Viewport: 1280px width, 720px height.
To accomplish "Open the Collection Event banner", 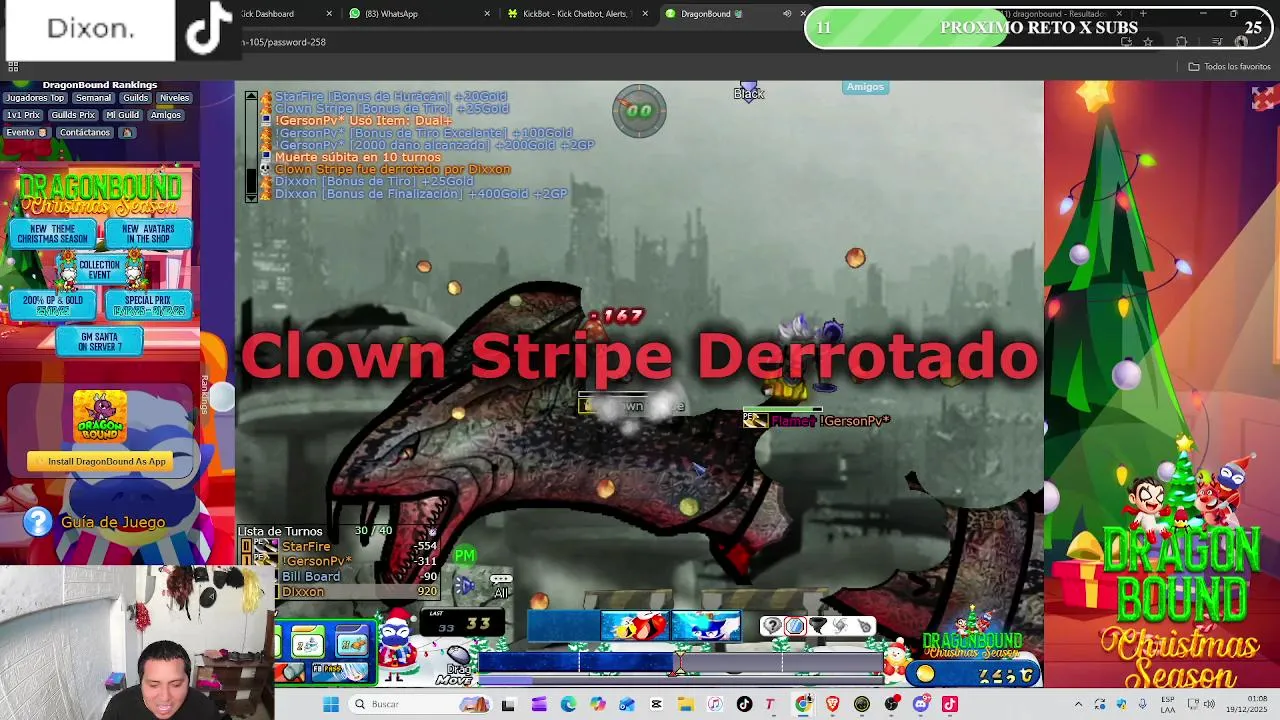I will click(x=99, y=270).
